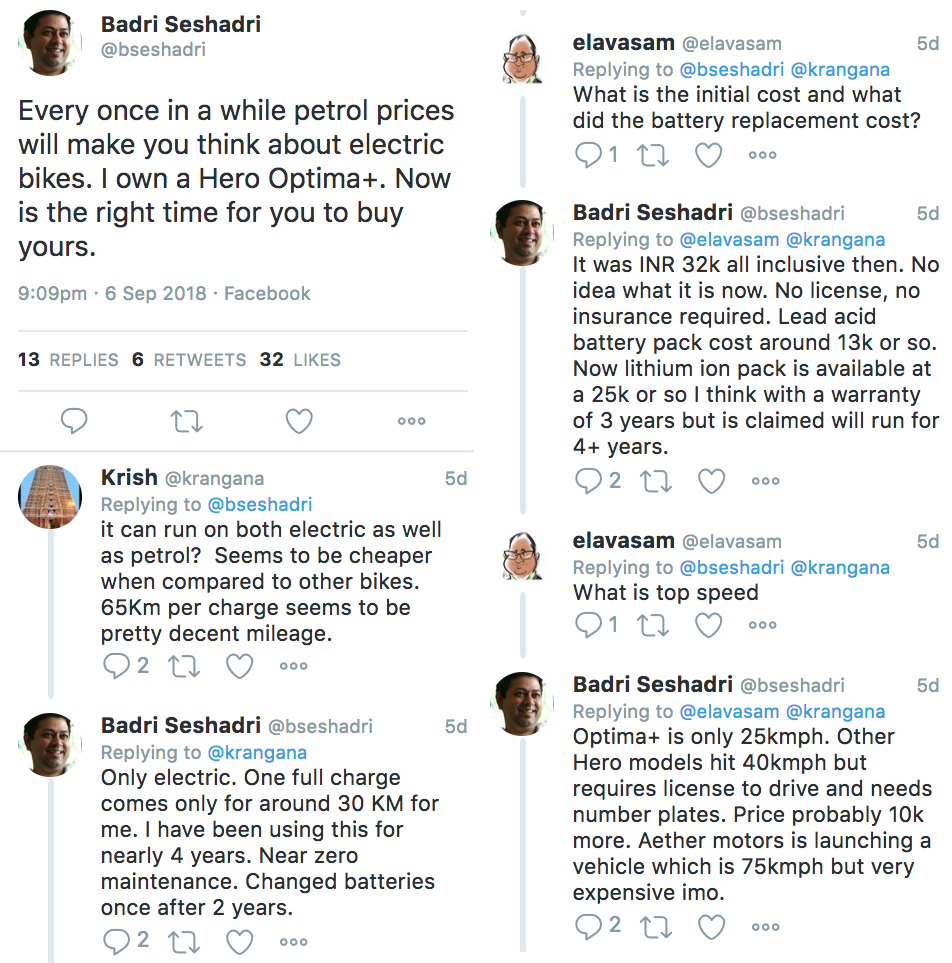Screen dimensions: 952x963
Task: Like Krish's reply about 65Km per charge
Action: click(x=240, y=666)
